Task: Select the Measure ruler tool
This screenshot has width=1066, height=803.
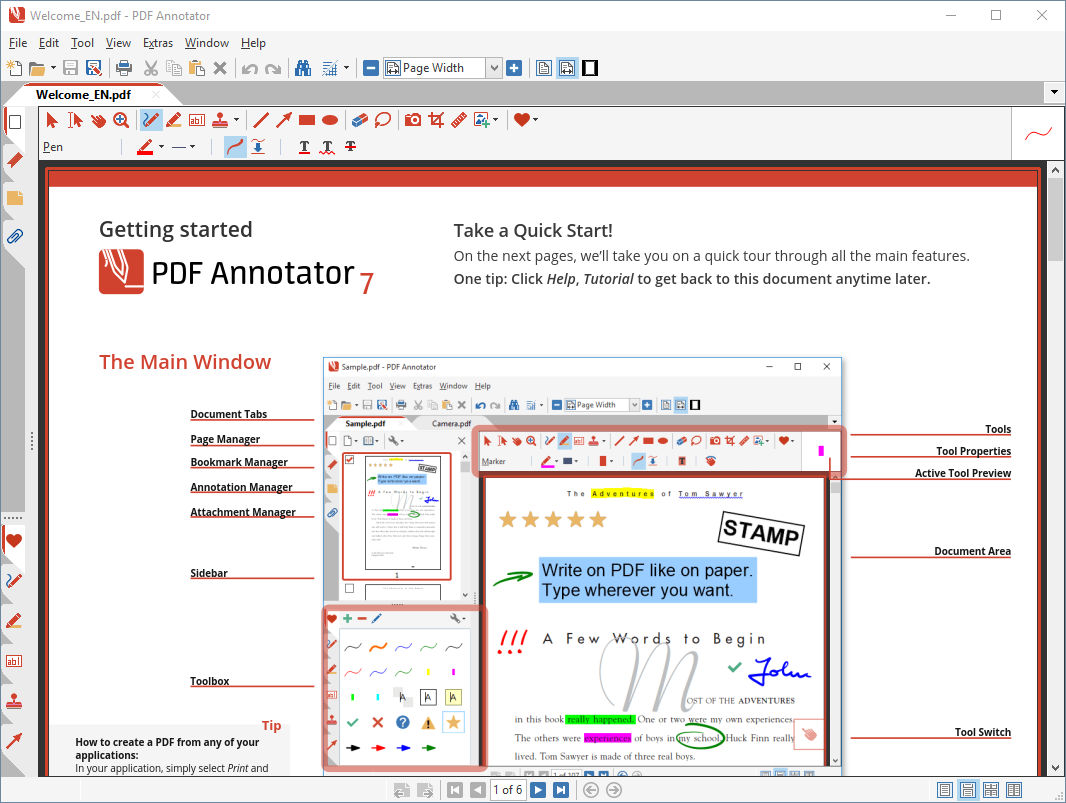Action: pos(459,120)
